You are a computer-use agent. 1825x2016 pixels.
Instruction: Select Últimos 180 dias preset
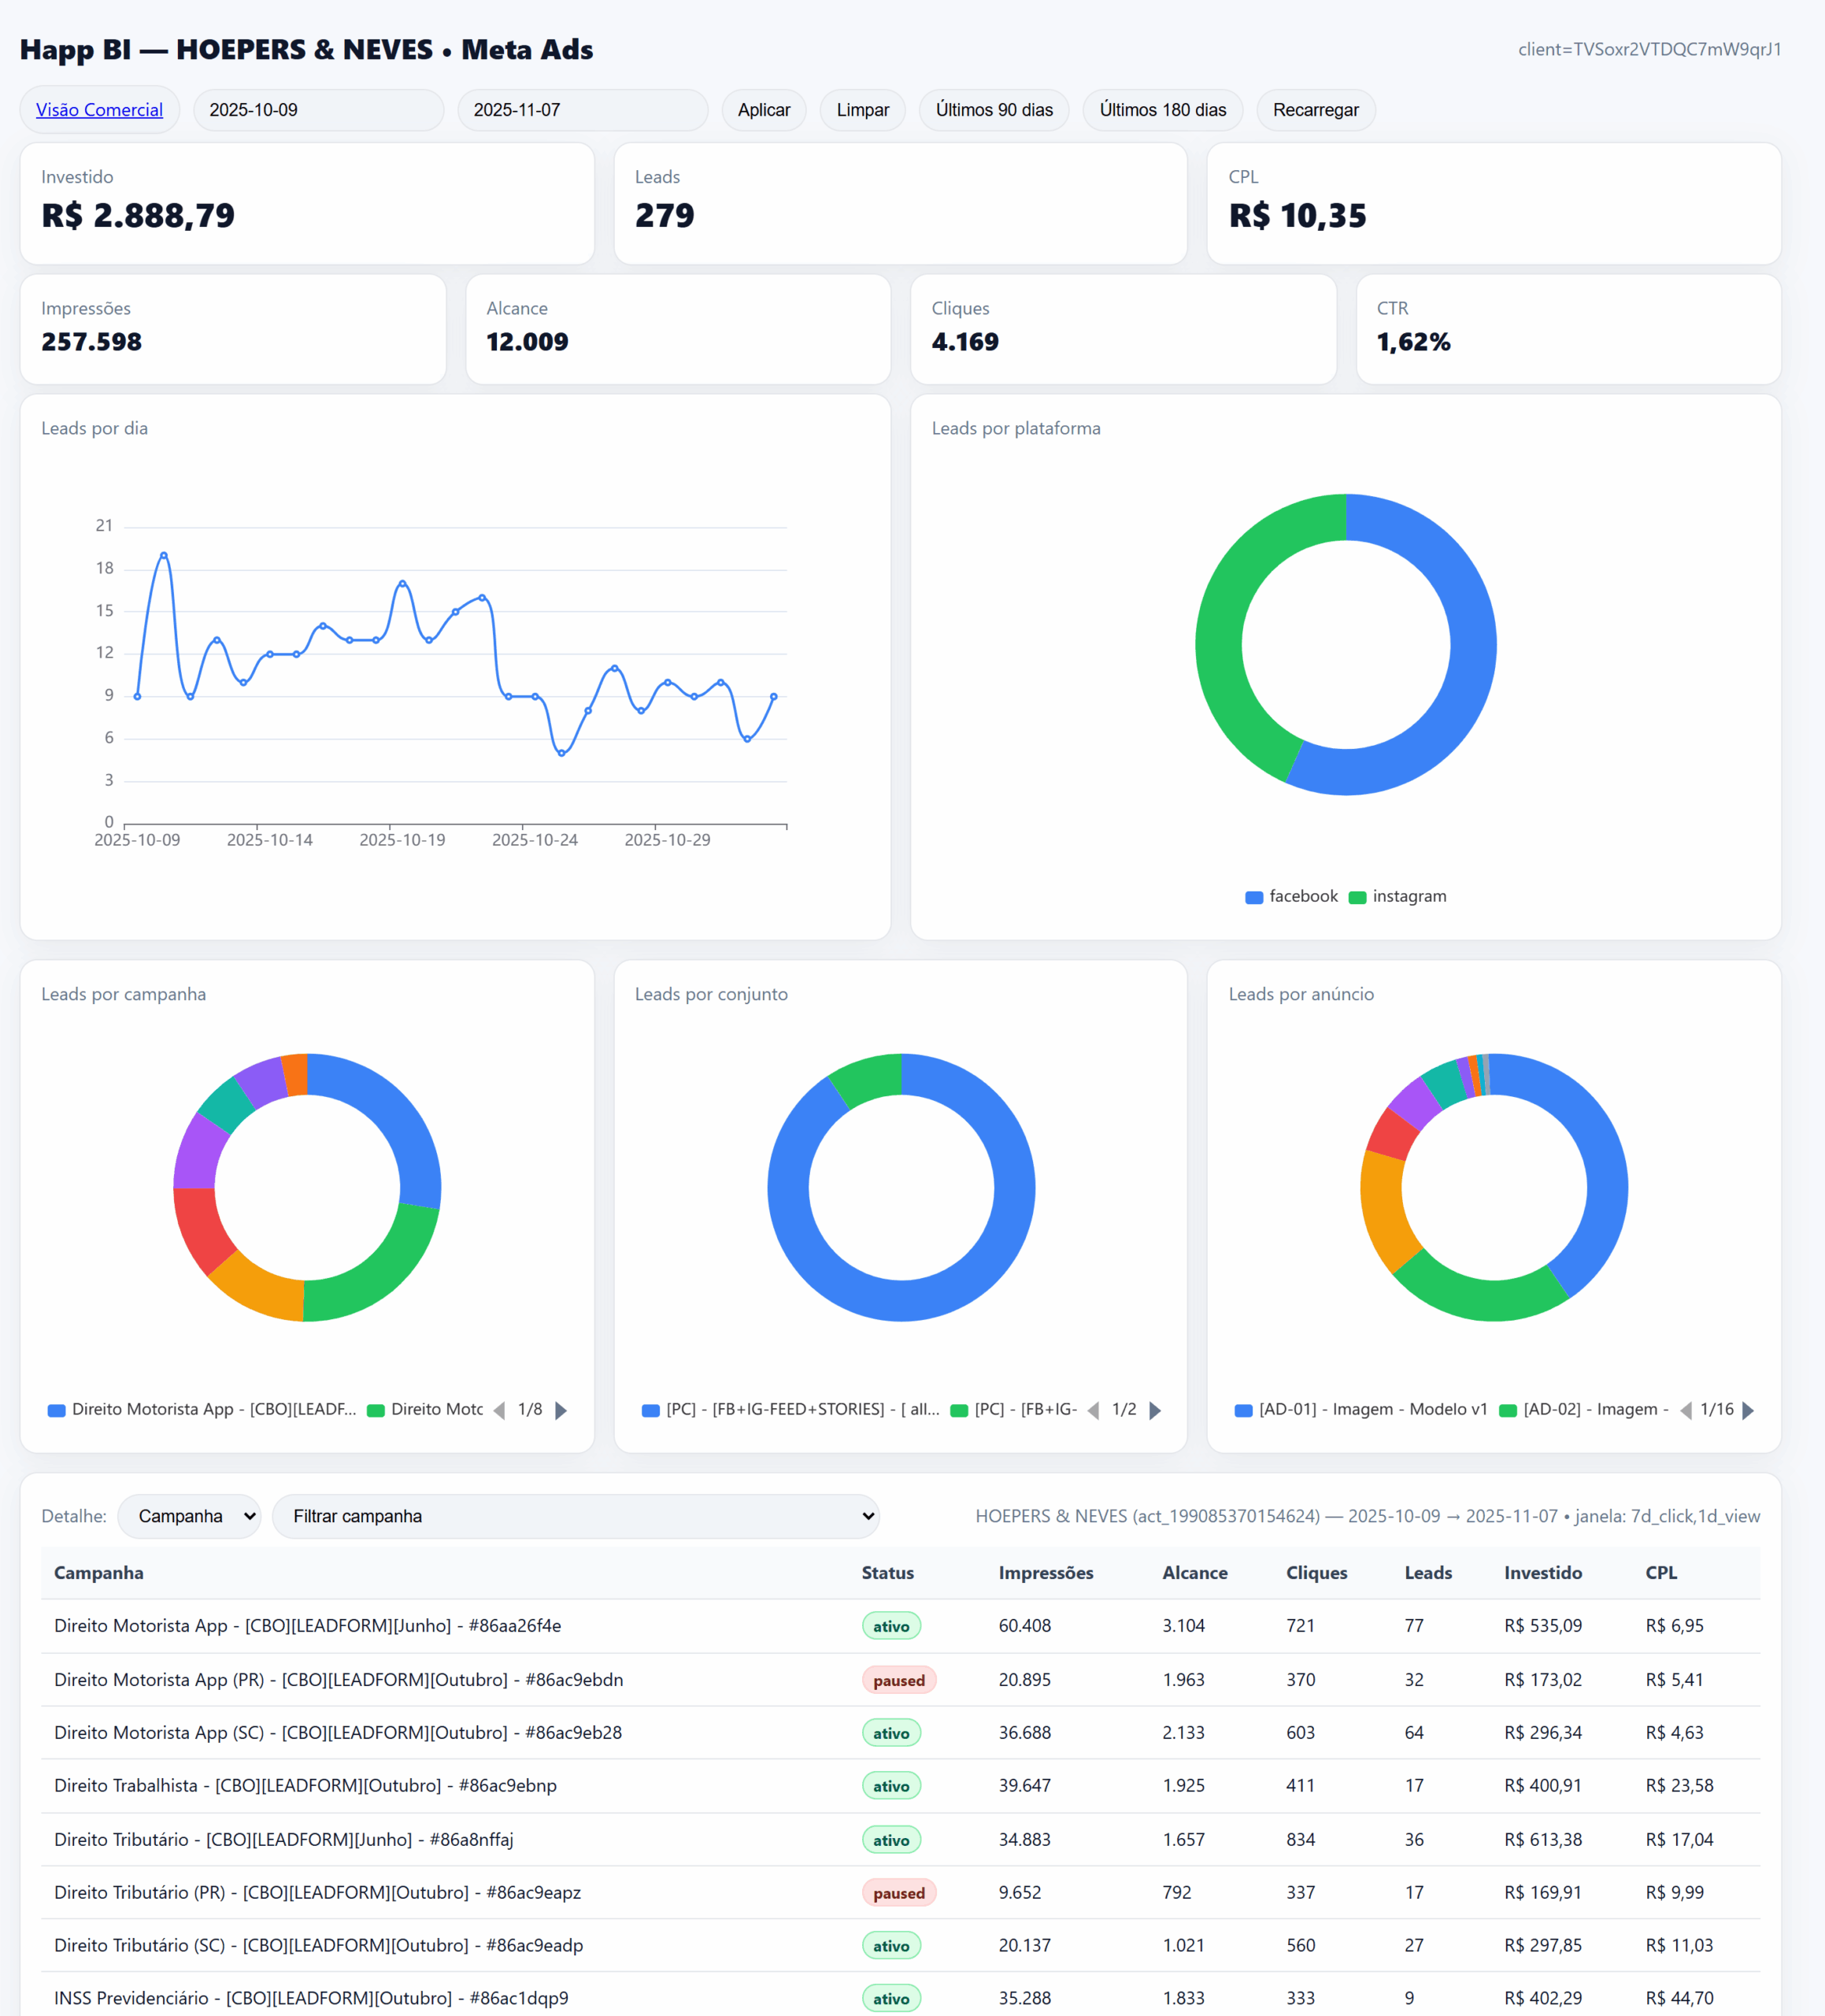tap(1162, 110)
